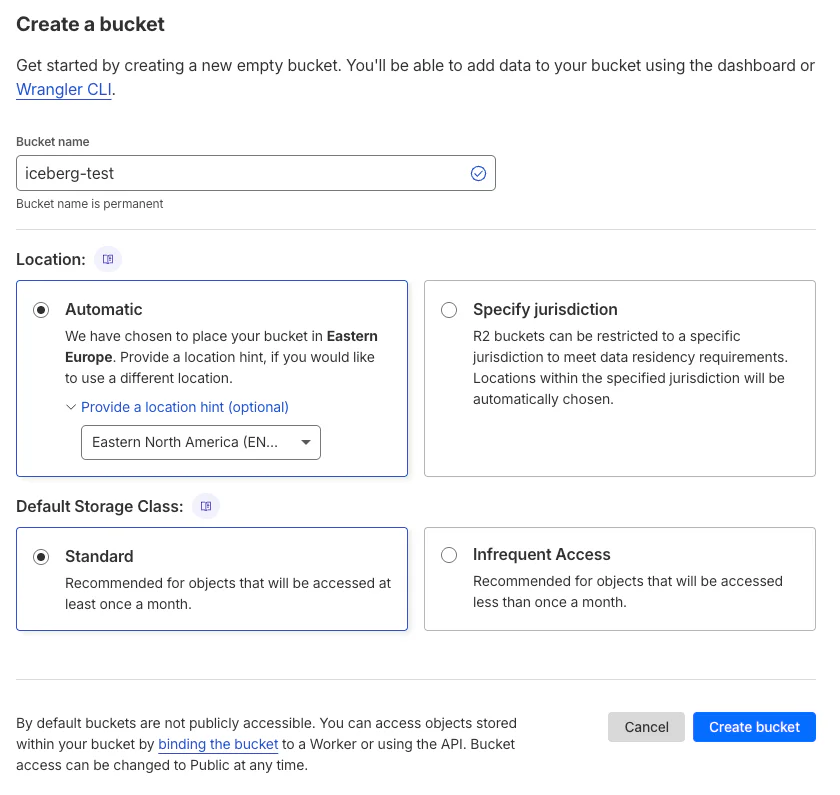Open the Location documentation book icon
Screen dimensions: 840x795
108,259
